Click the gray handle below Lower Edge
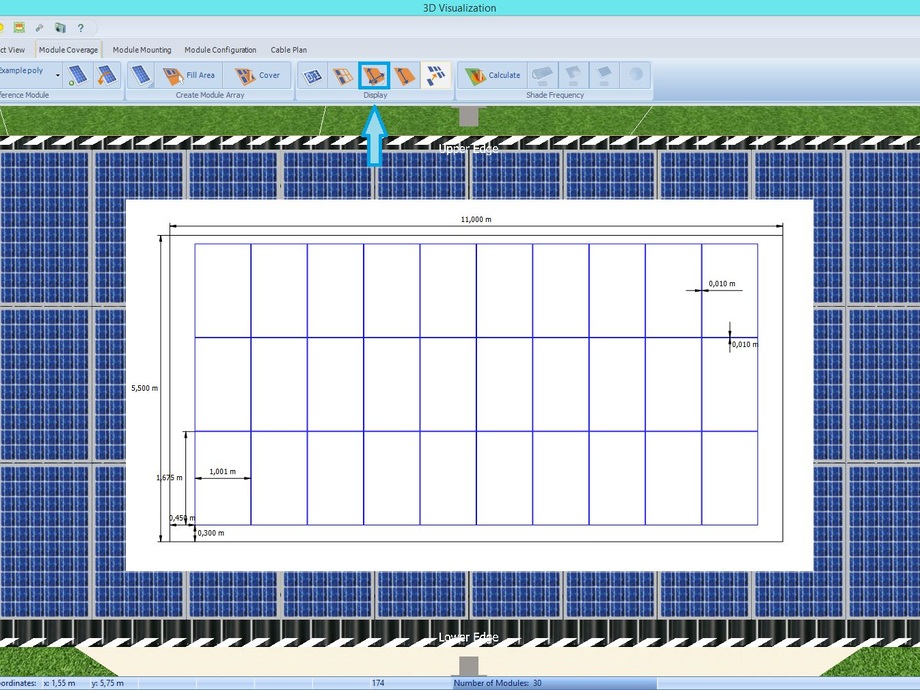The width and height of the screenshot is (920, 690). (x=468, y=665)
